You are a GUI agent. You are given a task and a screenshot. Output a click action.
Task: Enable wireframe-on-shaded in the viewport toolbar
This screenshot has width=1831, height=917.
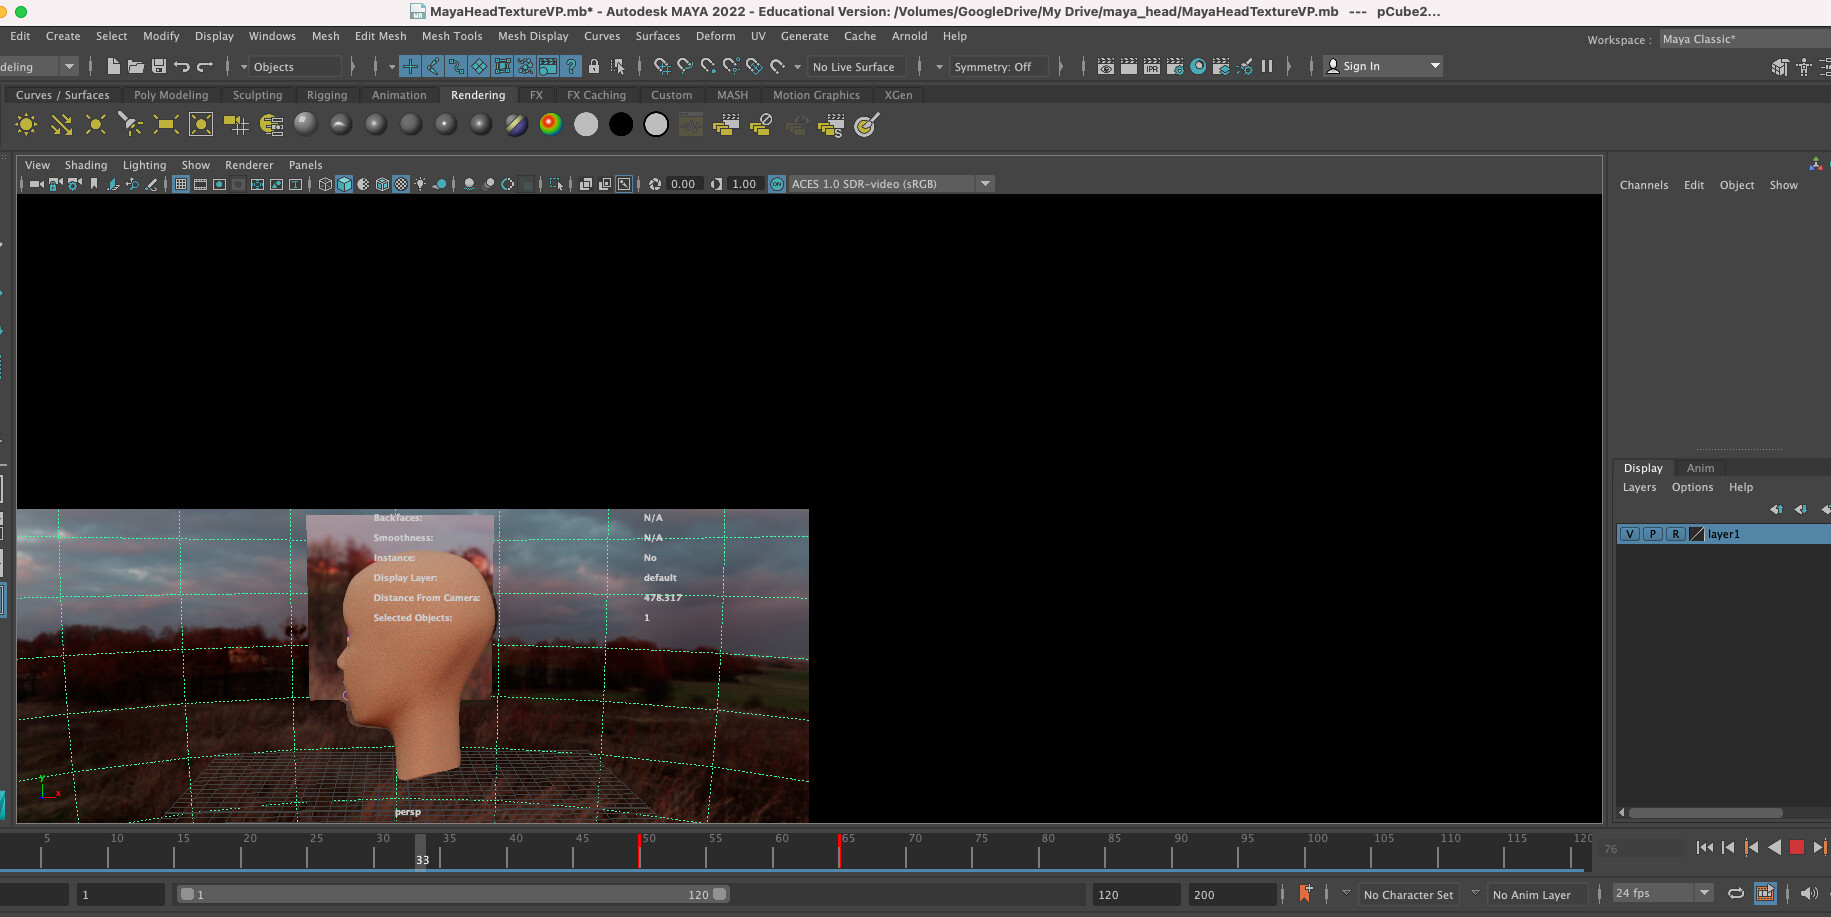(381, 184)
